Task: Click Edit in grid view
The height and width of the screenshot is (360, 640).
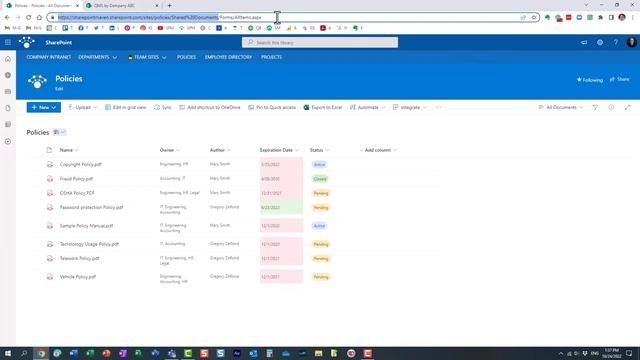Action: tap(125, 107)
